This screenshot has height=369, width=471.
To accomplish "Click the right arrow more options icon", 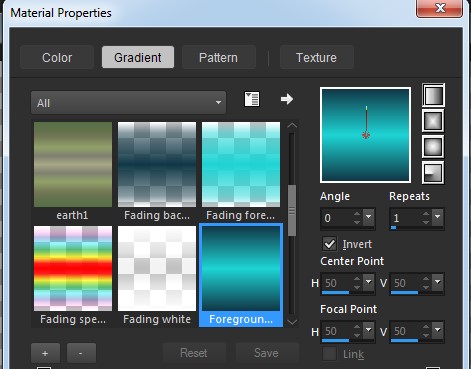I will (287, 99).
